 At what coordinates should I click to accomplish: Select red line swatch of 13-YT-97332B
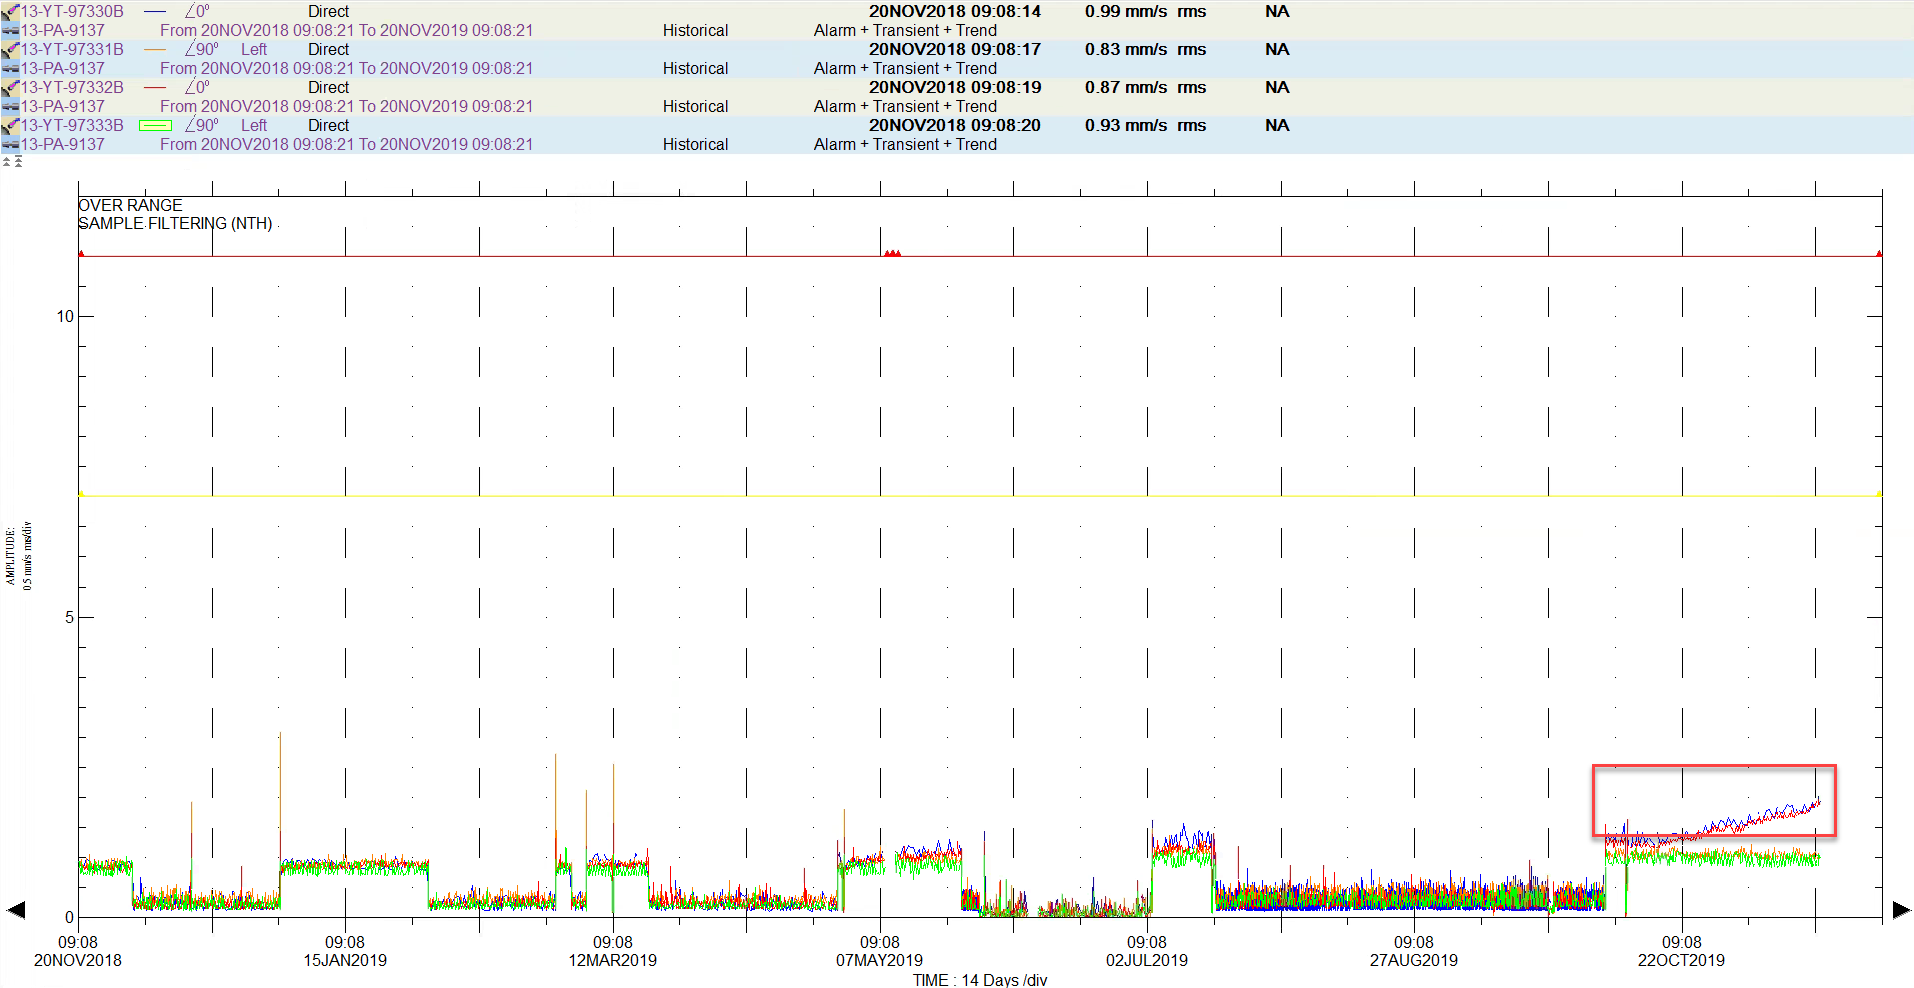pos(155,88)
